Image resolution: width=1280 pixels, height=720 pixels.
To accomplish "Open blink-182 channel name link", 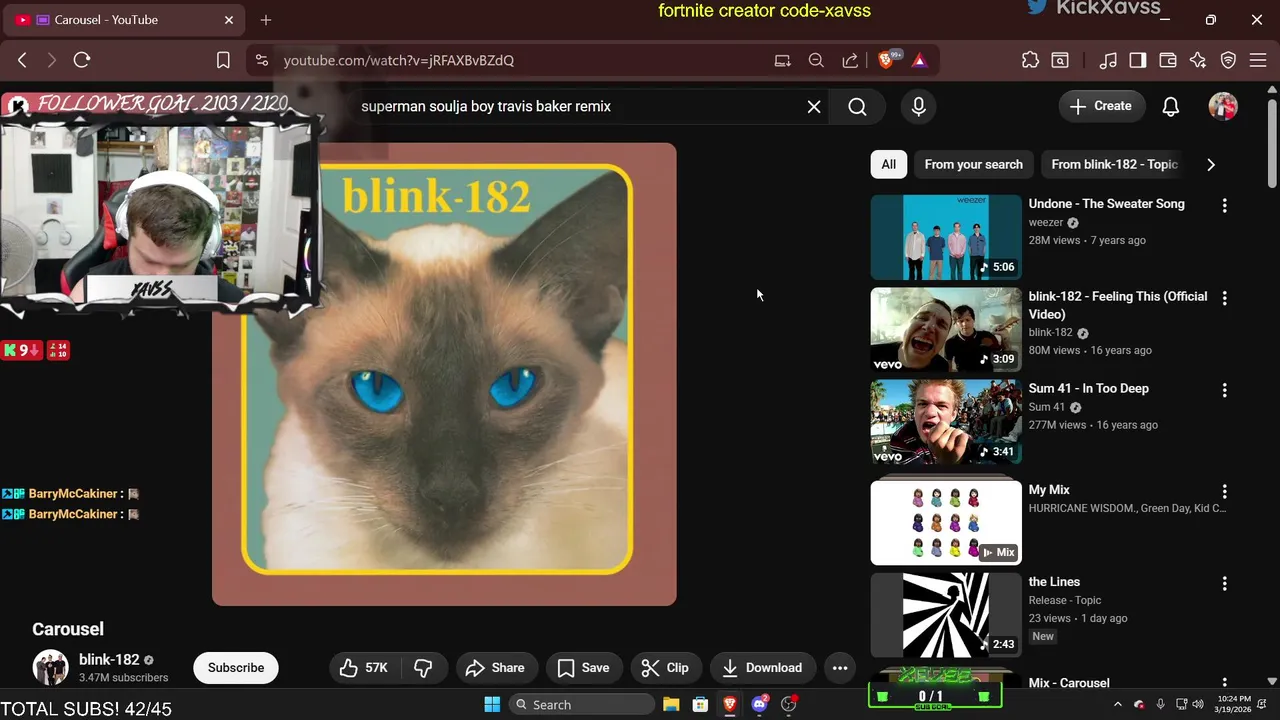I will coord(109,660).
